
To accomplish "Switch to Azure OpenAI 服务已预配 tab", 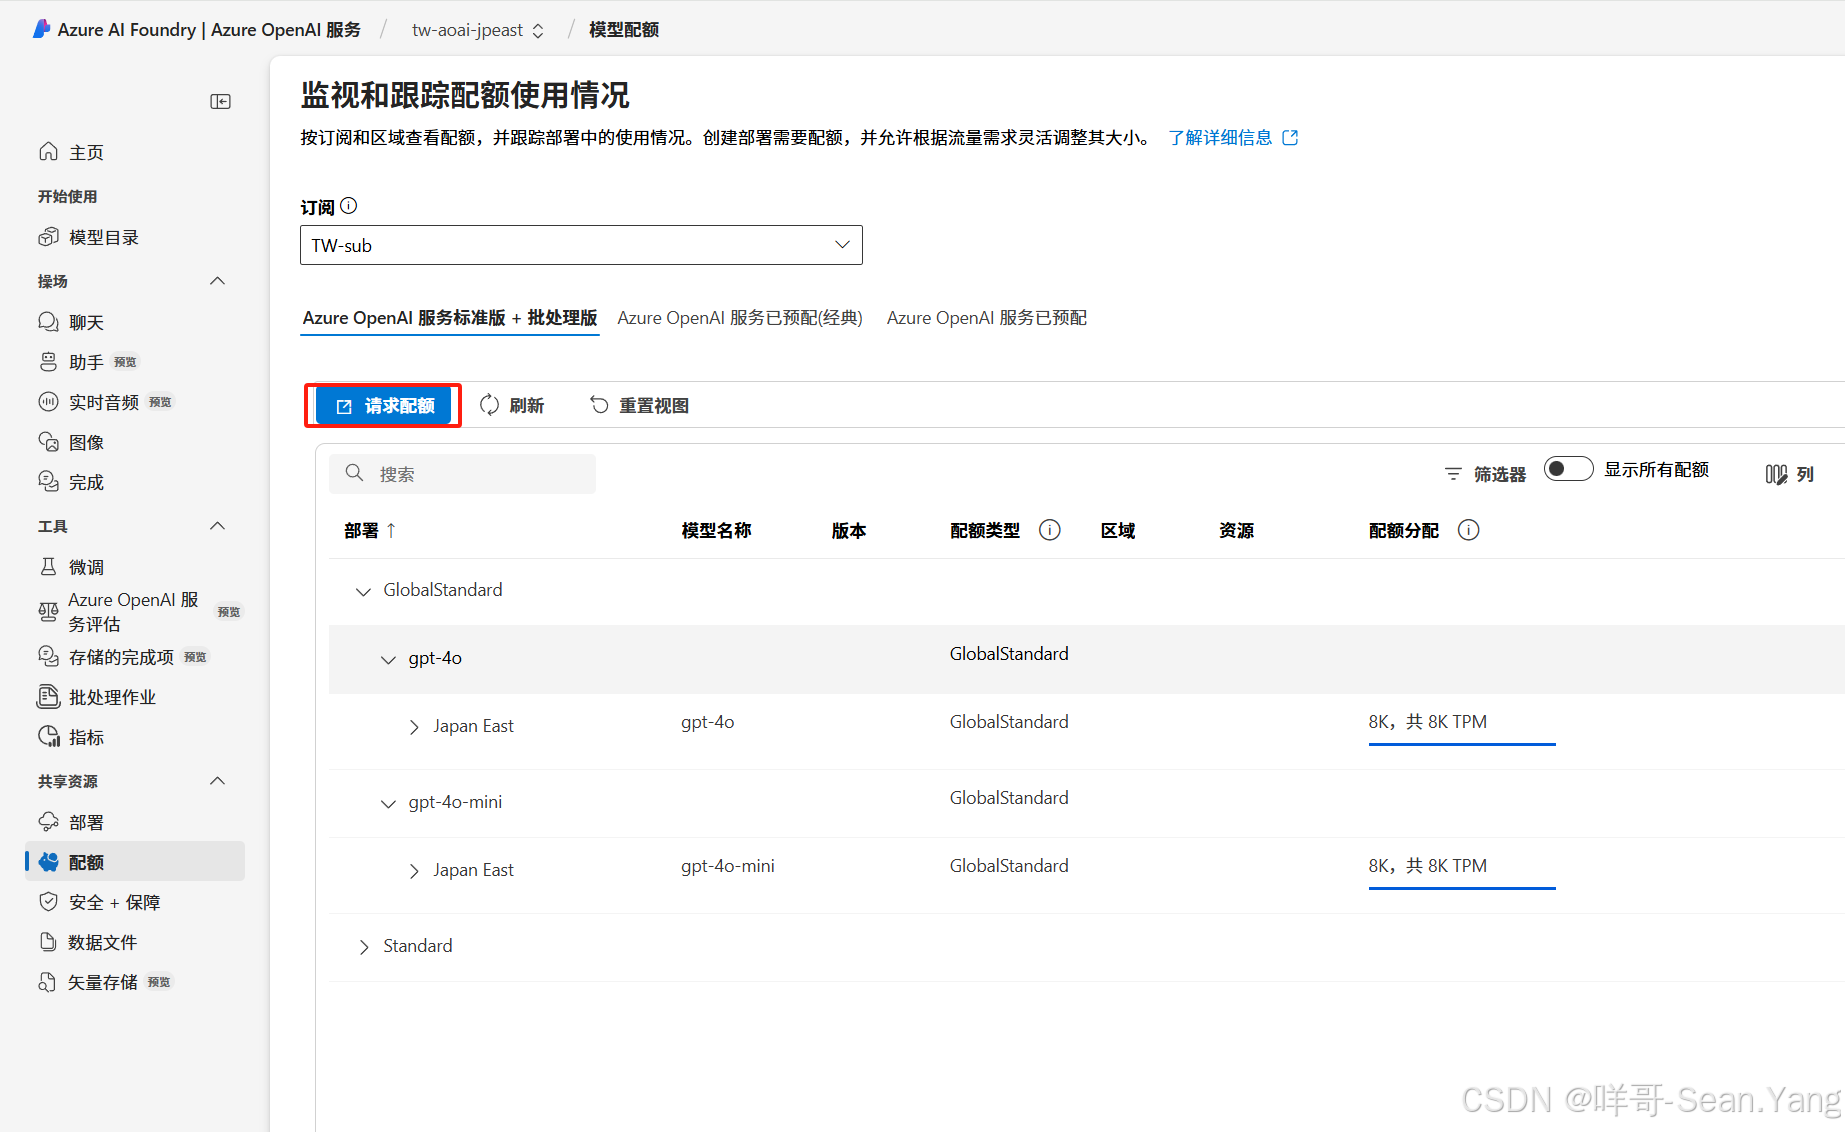I will click(987, 318).
